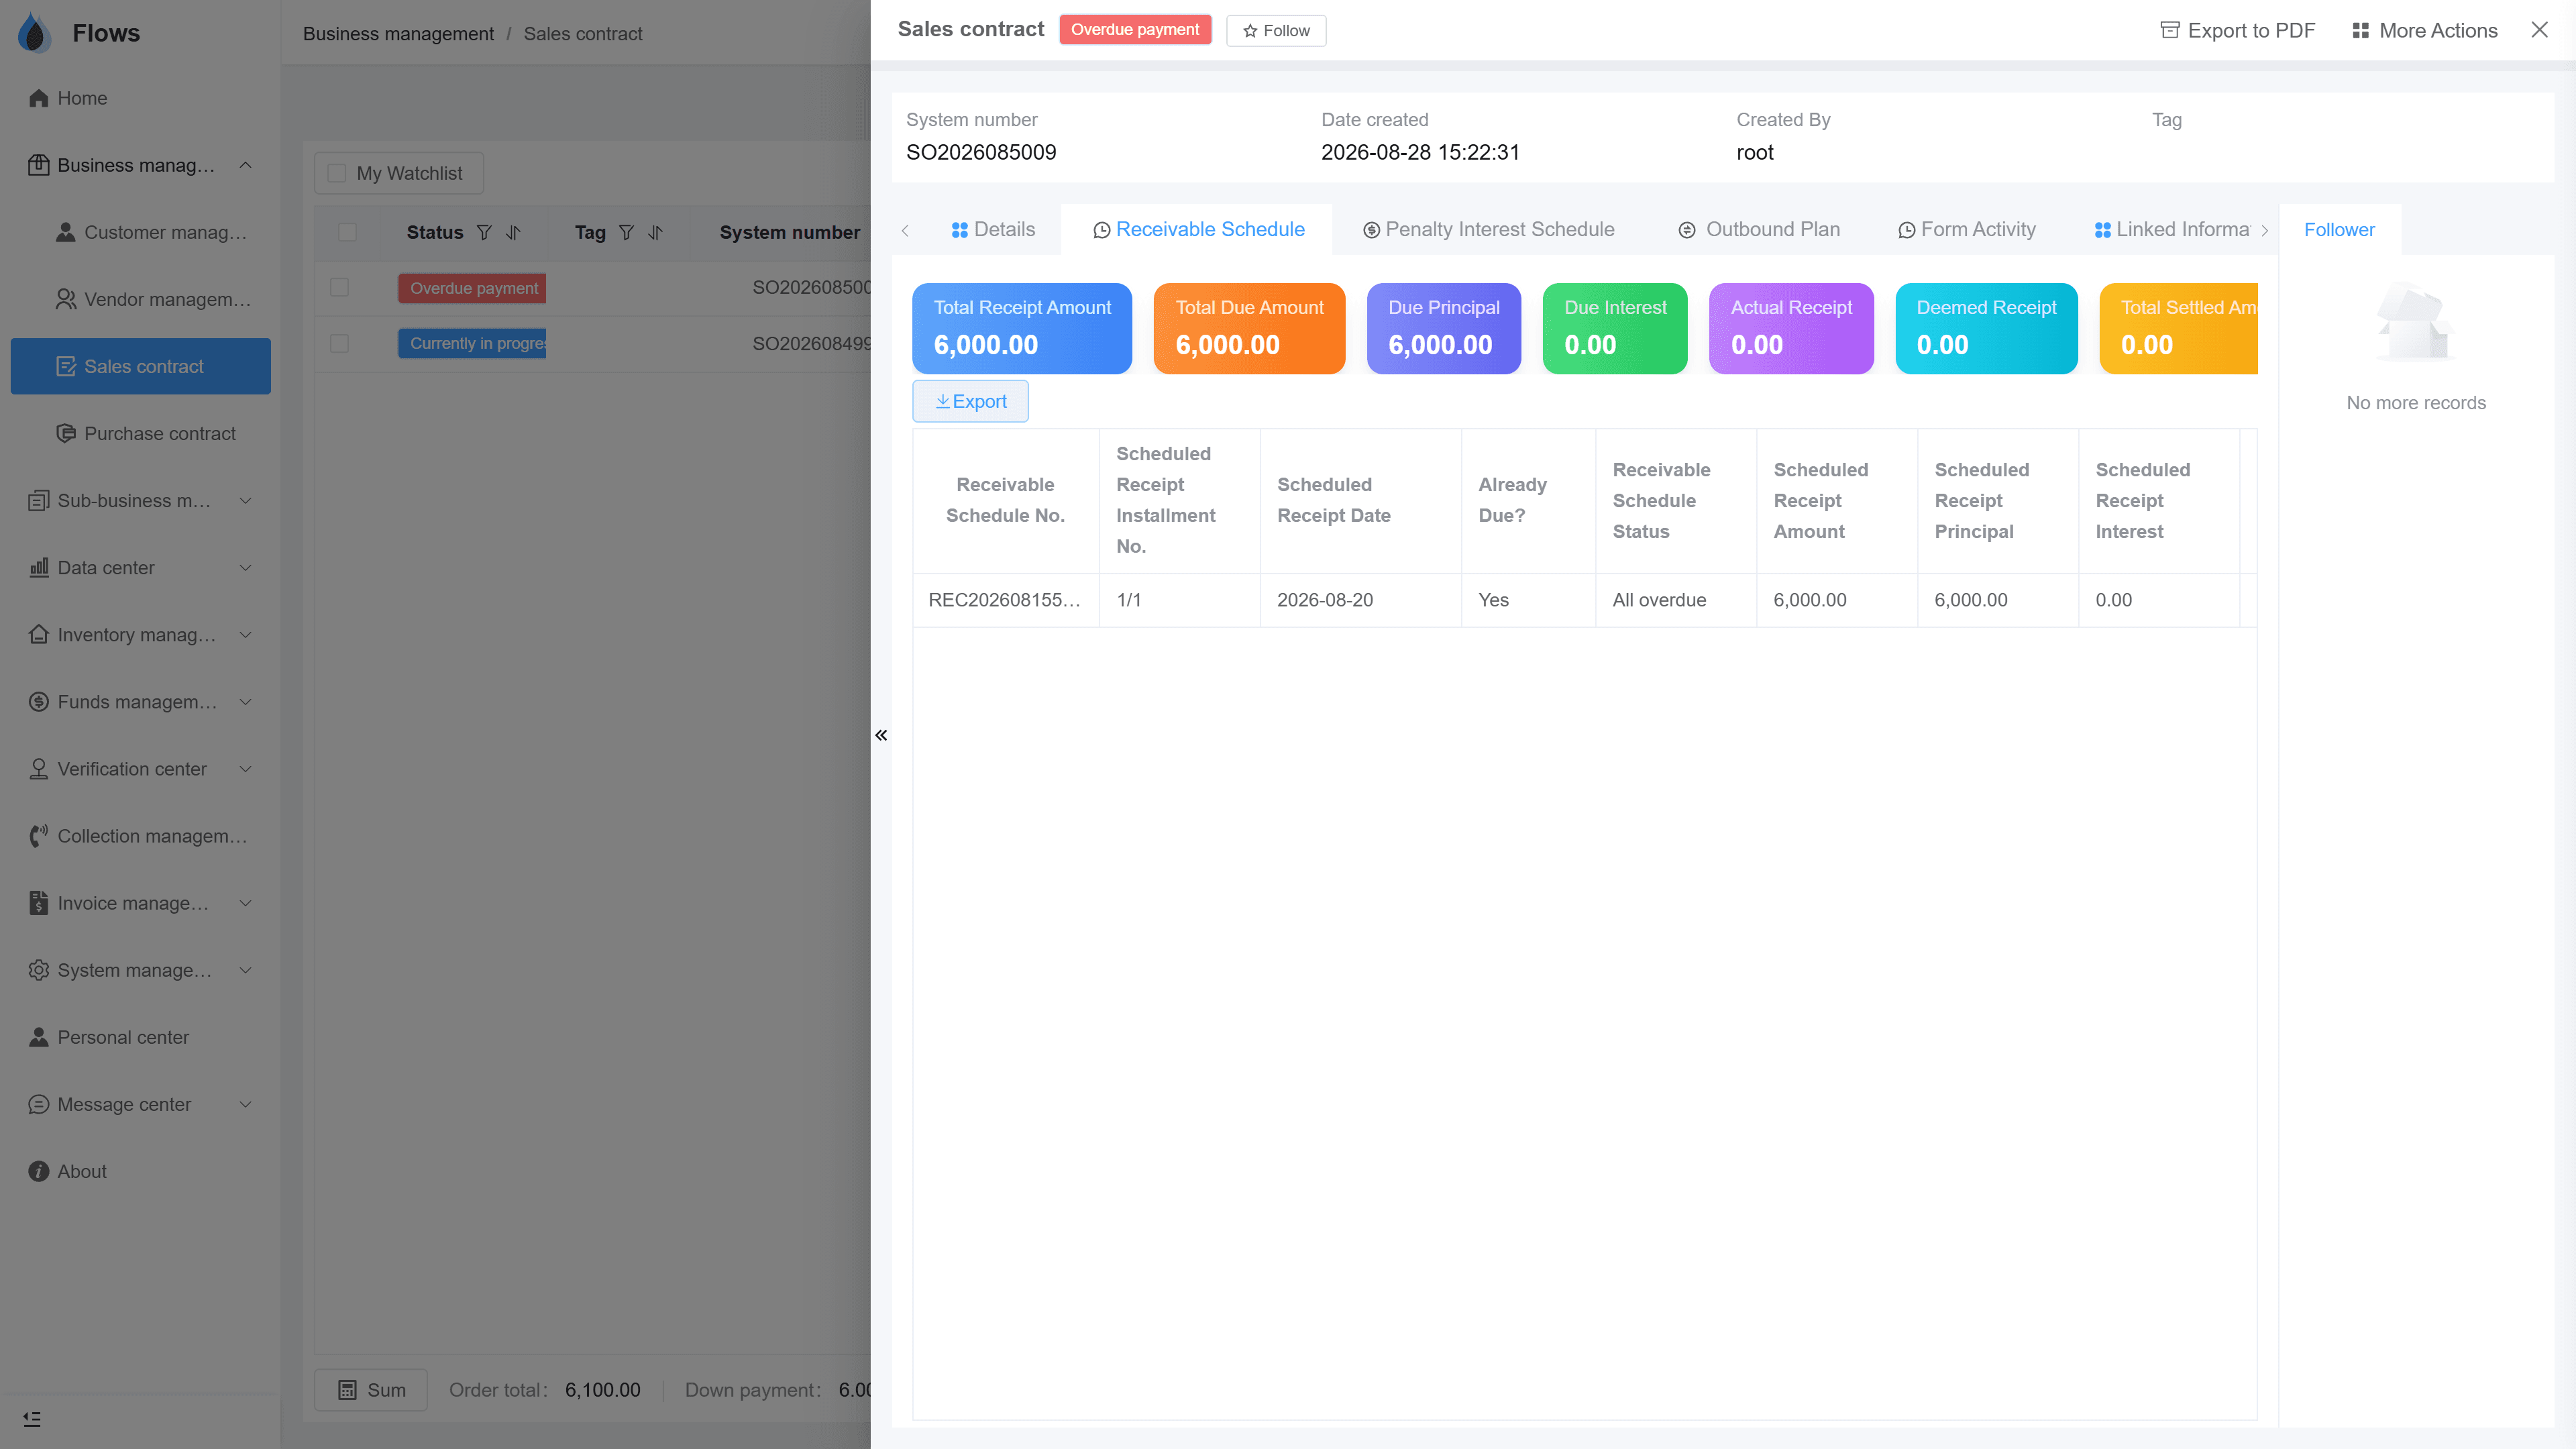Viewport: 2576px width, 1449px height.
Task: Click the Due Principal card
Action: pyautogui.click(x=1443, y=328)
